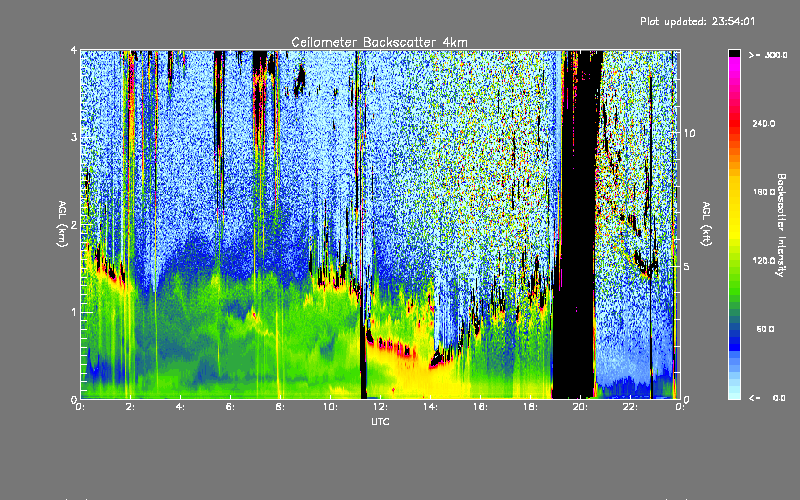Click the '5' label on the kft axis

point(687,266)
